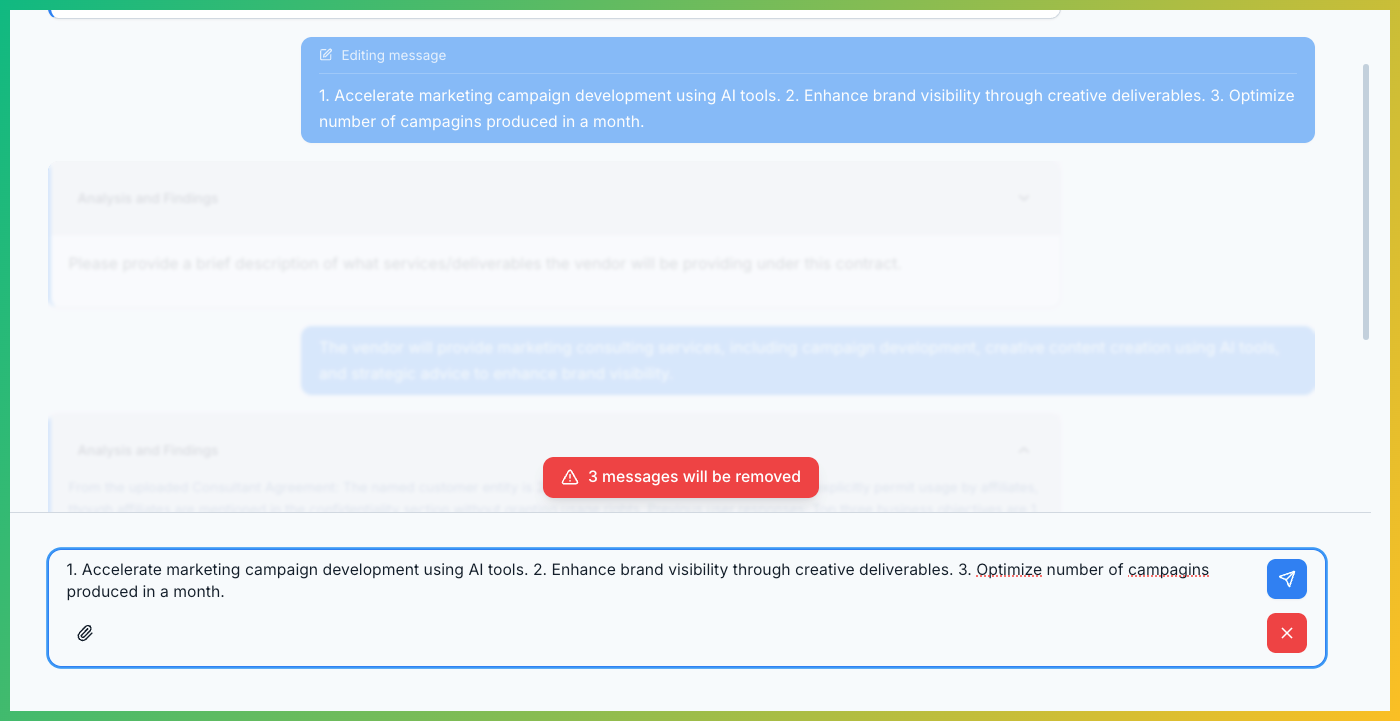The image size is (1400, 721).
Task: Click the 'Please provide a brief description' prompt text
Action: pos(485,264)
